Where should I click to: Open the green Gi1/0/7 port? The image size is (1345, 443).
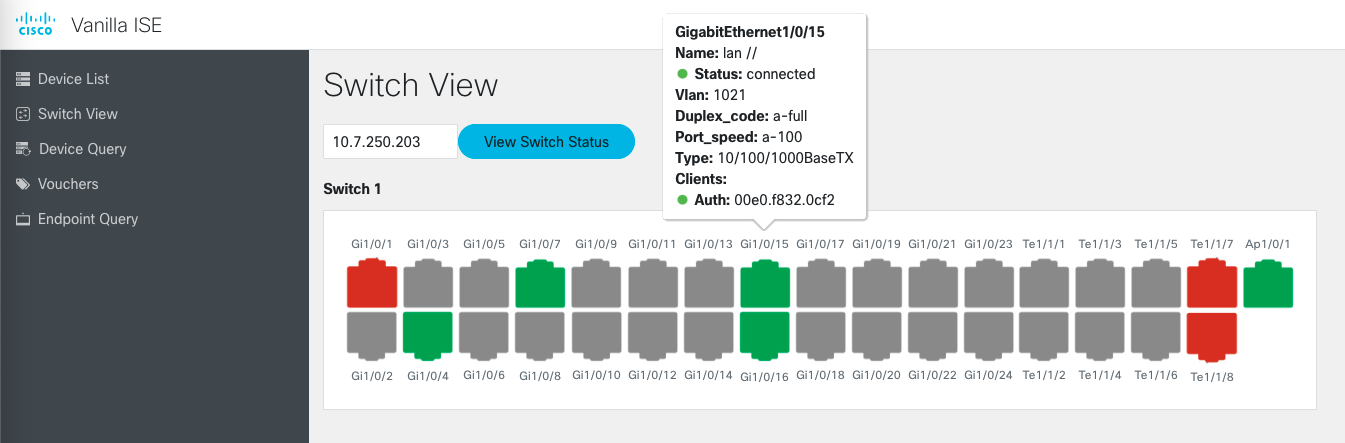click(540, 283)
